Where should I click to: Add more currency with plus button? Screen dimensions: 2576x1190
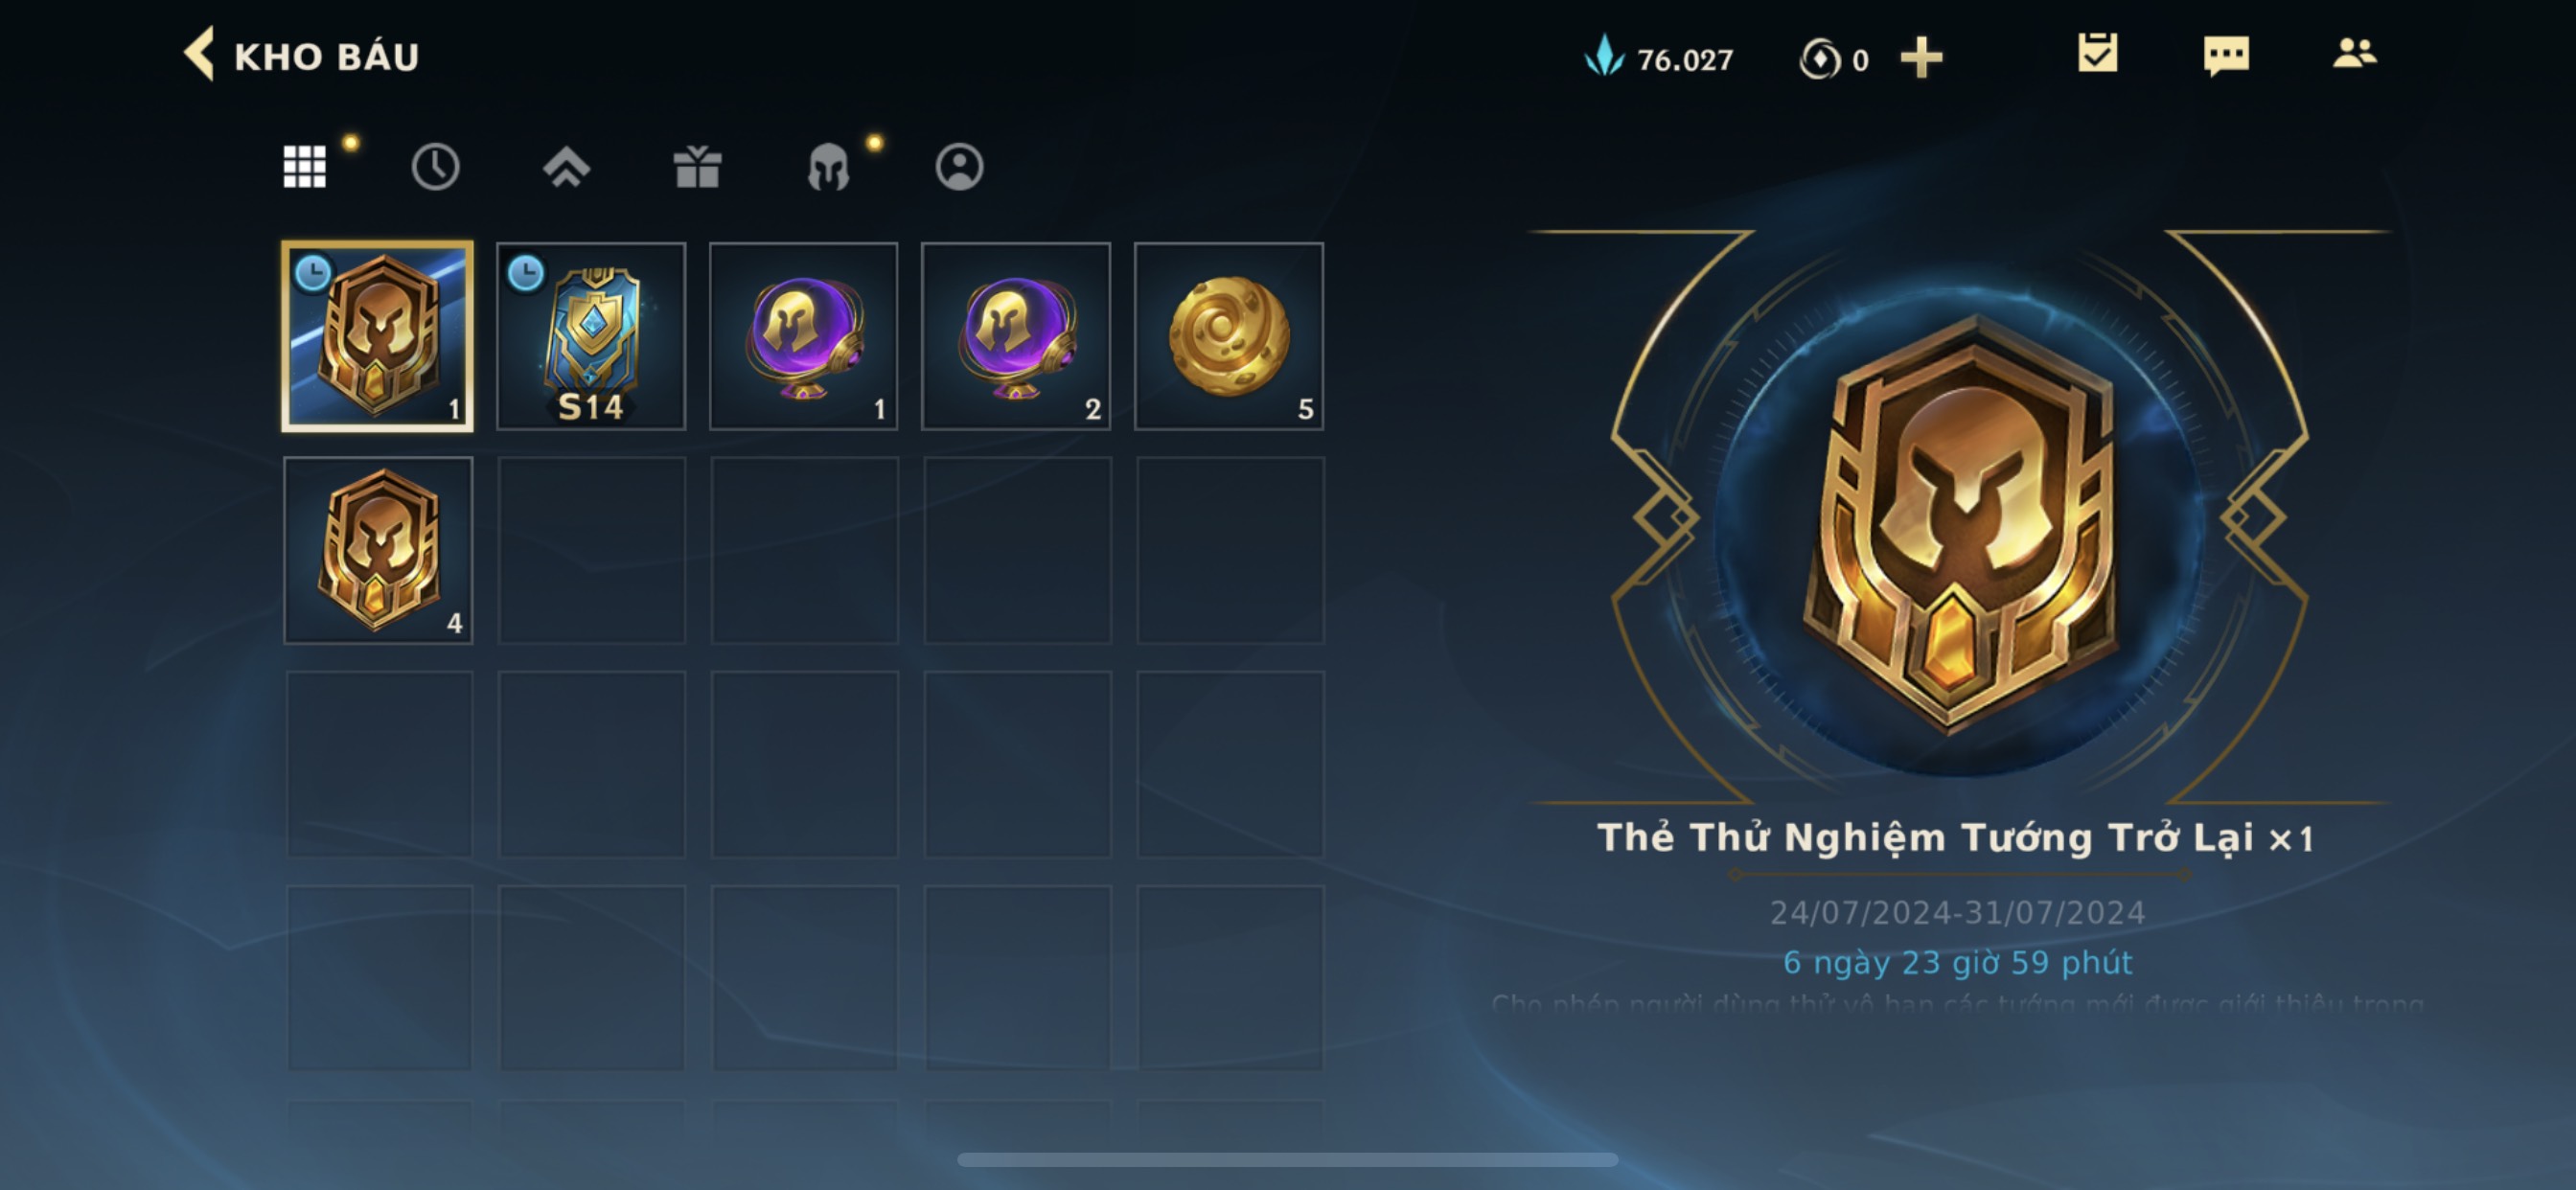(x=1921, y=58)
